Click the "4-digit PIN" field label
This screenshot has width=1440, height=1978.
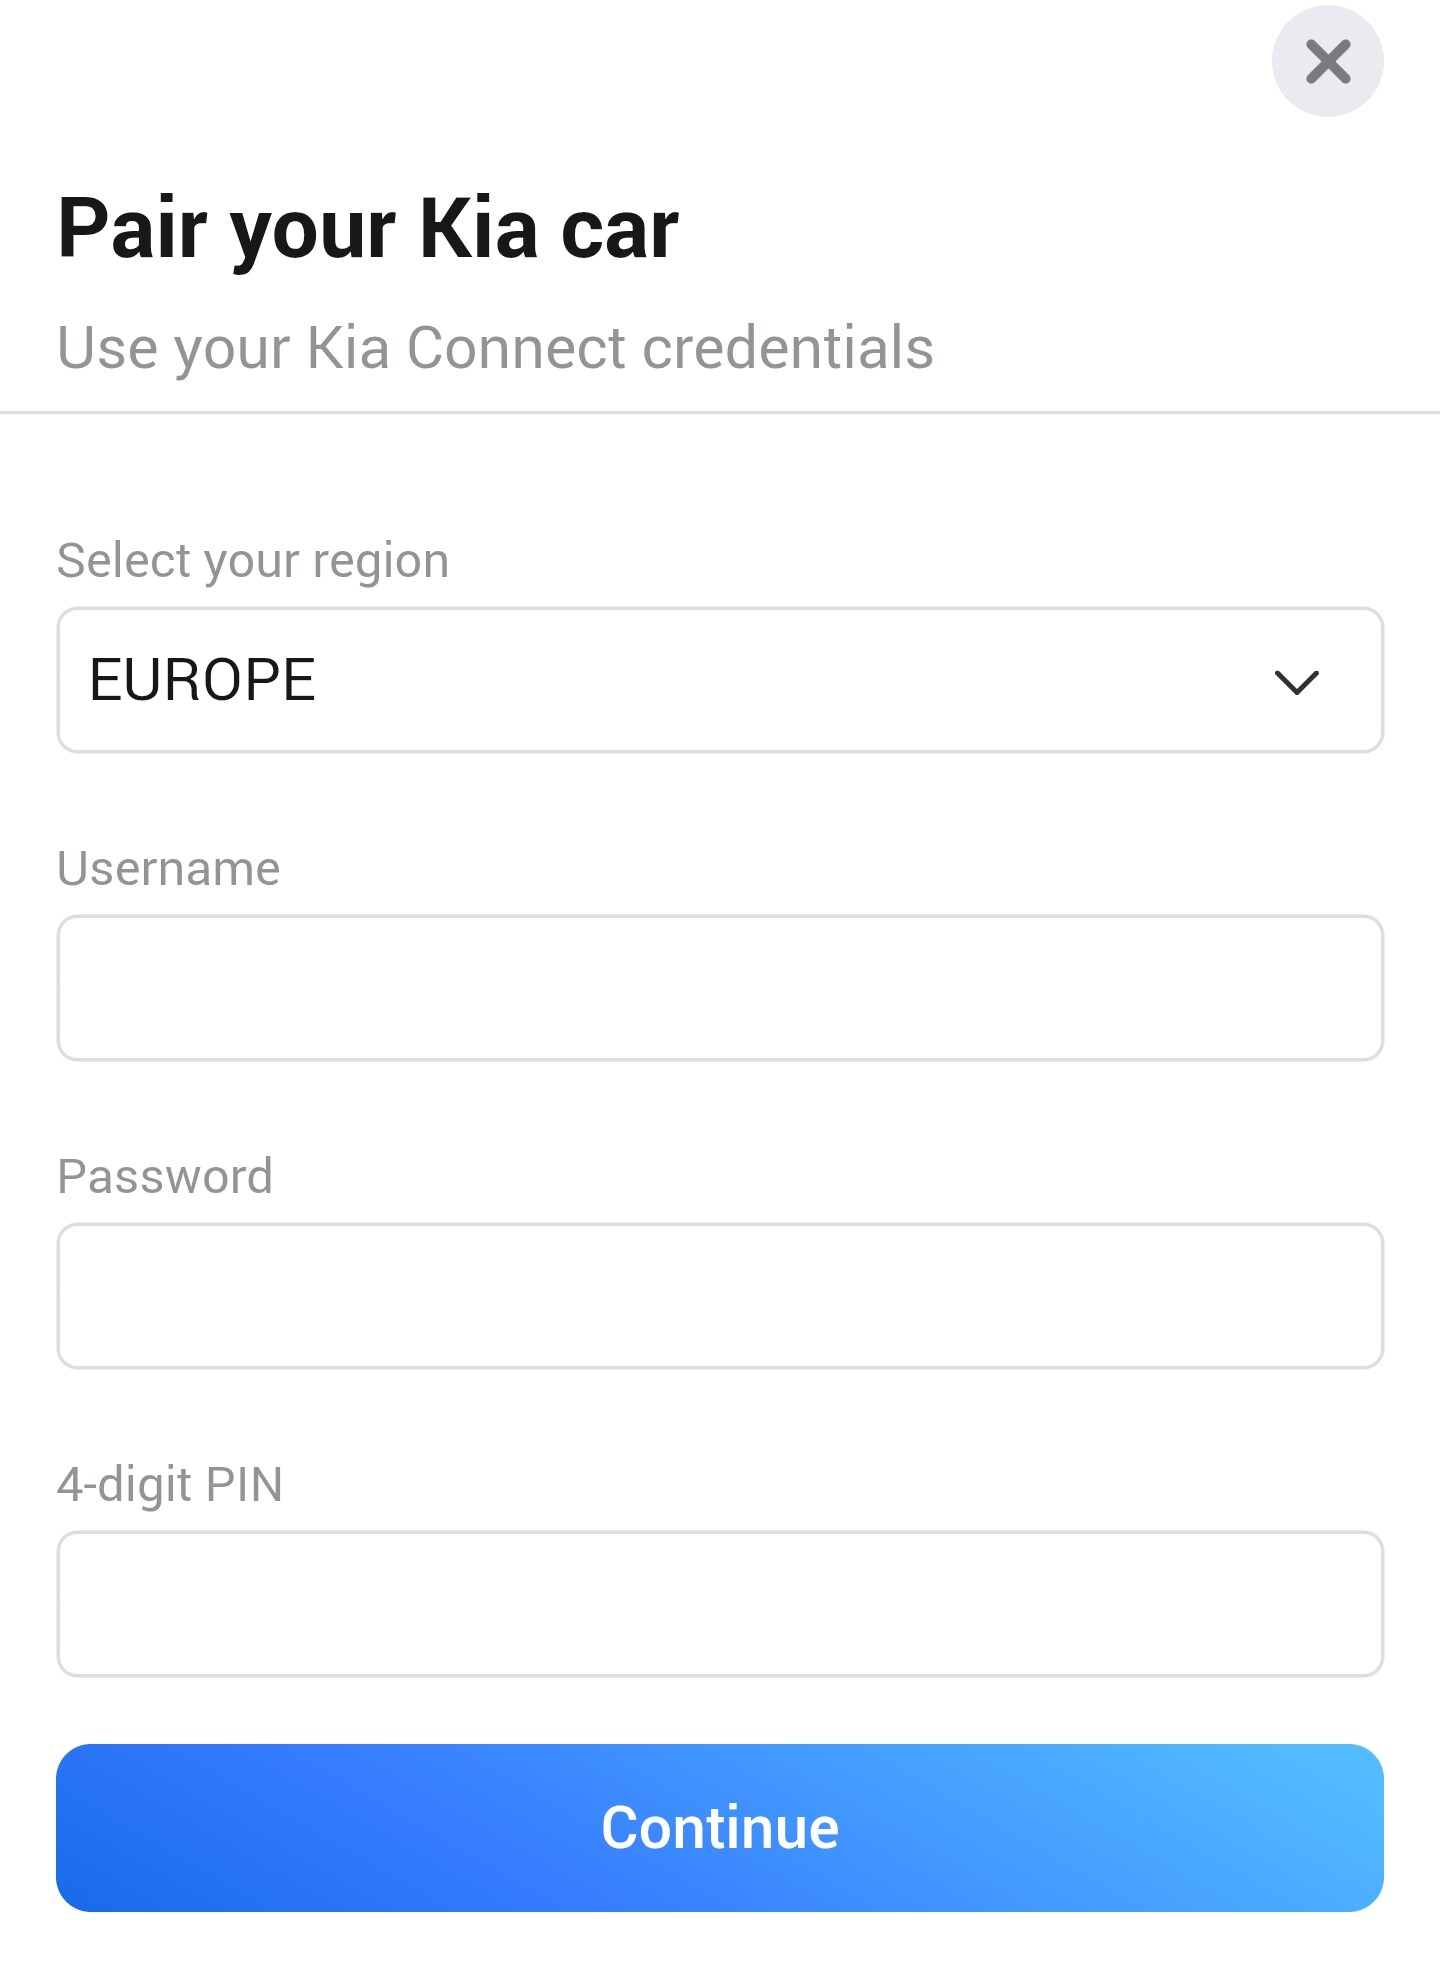(170, 1484)
